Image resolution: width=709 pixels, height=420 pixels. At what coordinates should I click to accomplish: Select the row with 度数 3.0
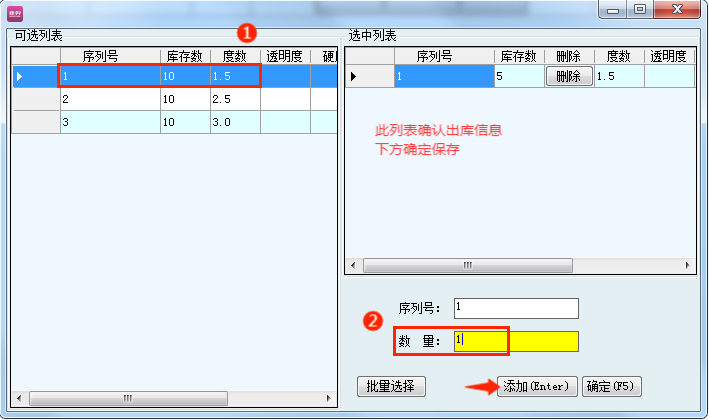(234, 122)
